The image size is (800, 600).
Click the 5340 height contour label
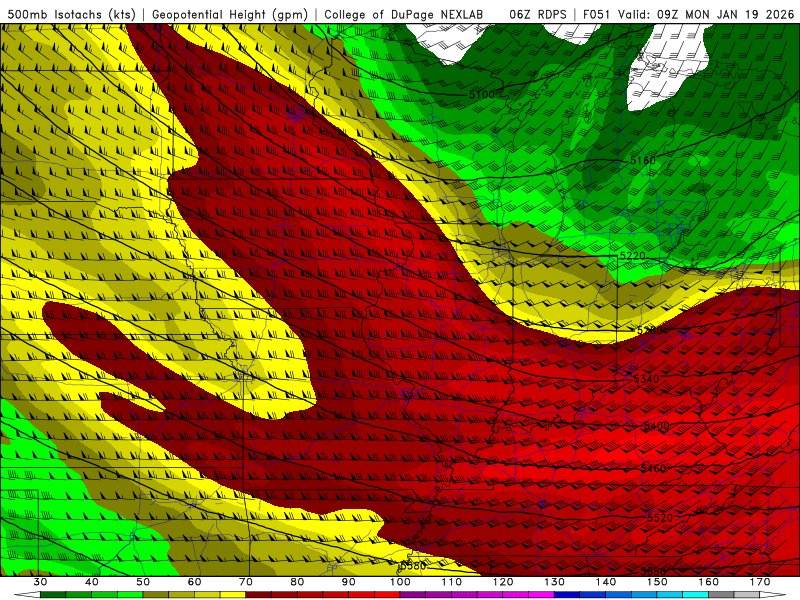click(x=646, y=379)
